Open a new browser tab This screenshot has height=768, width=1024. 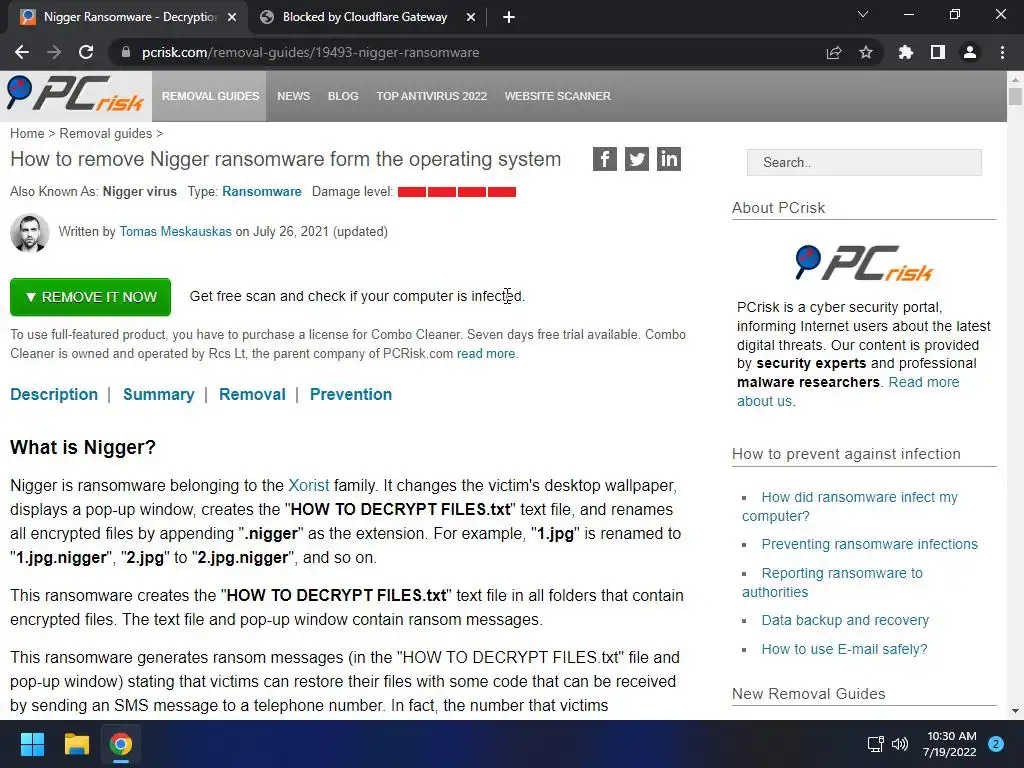509,17
